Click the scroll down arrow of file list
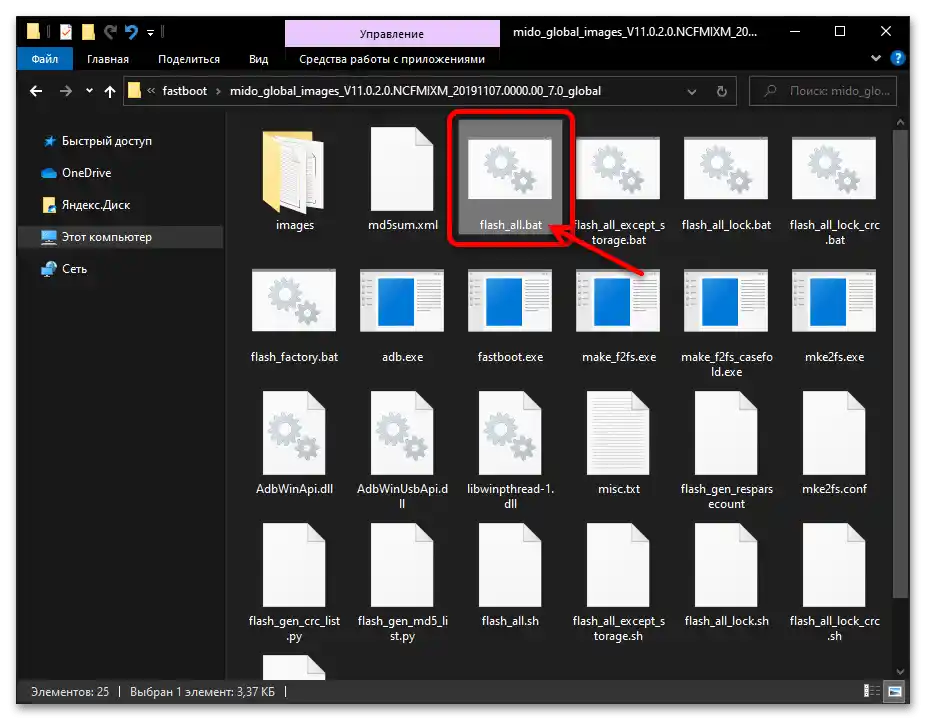This screenshot has height=720, width=926. click(x=900, y=671)
